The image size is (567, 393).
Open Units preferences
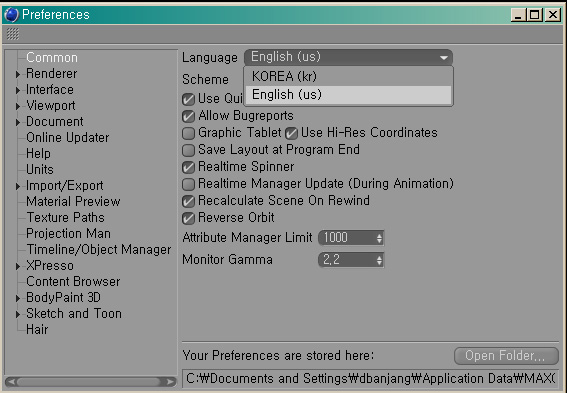[40, 170]
